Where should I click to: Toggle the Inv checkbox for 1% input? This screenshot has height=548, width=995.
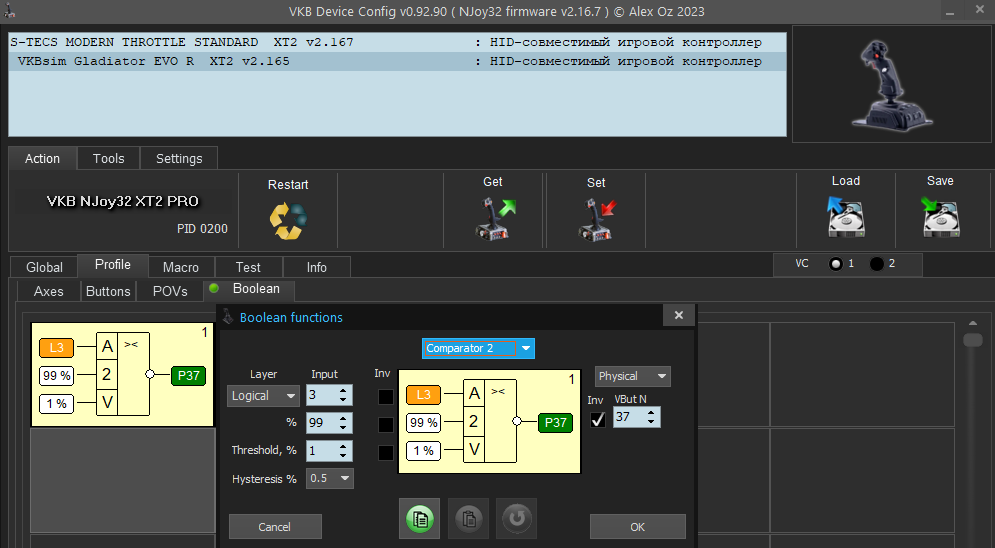pyautogui.click(x=386, y=453)
